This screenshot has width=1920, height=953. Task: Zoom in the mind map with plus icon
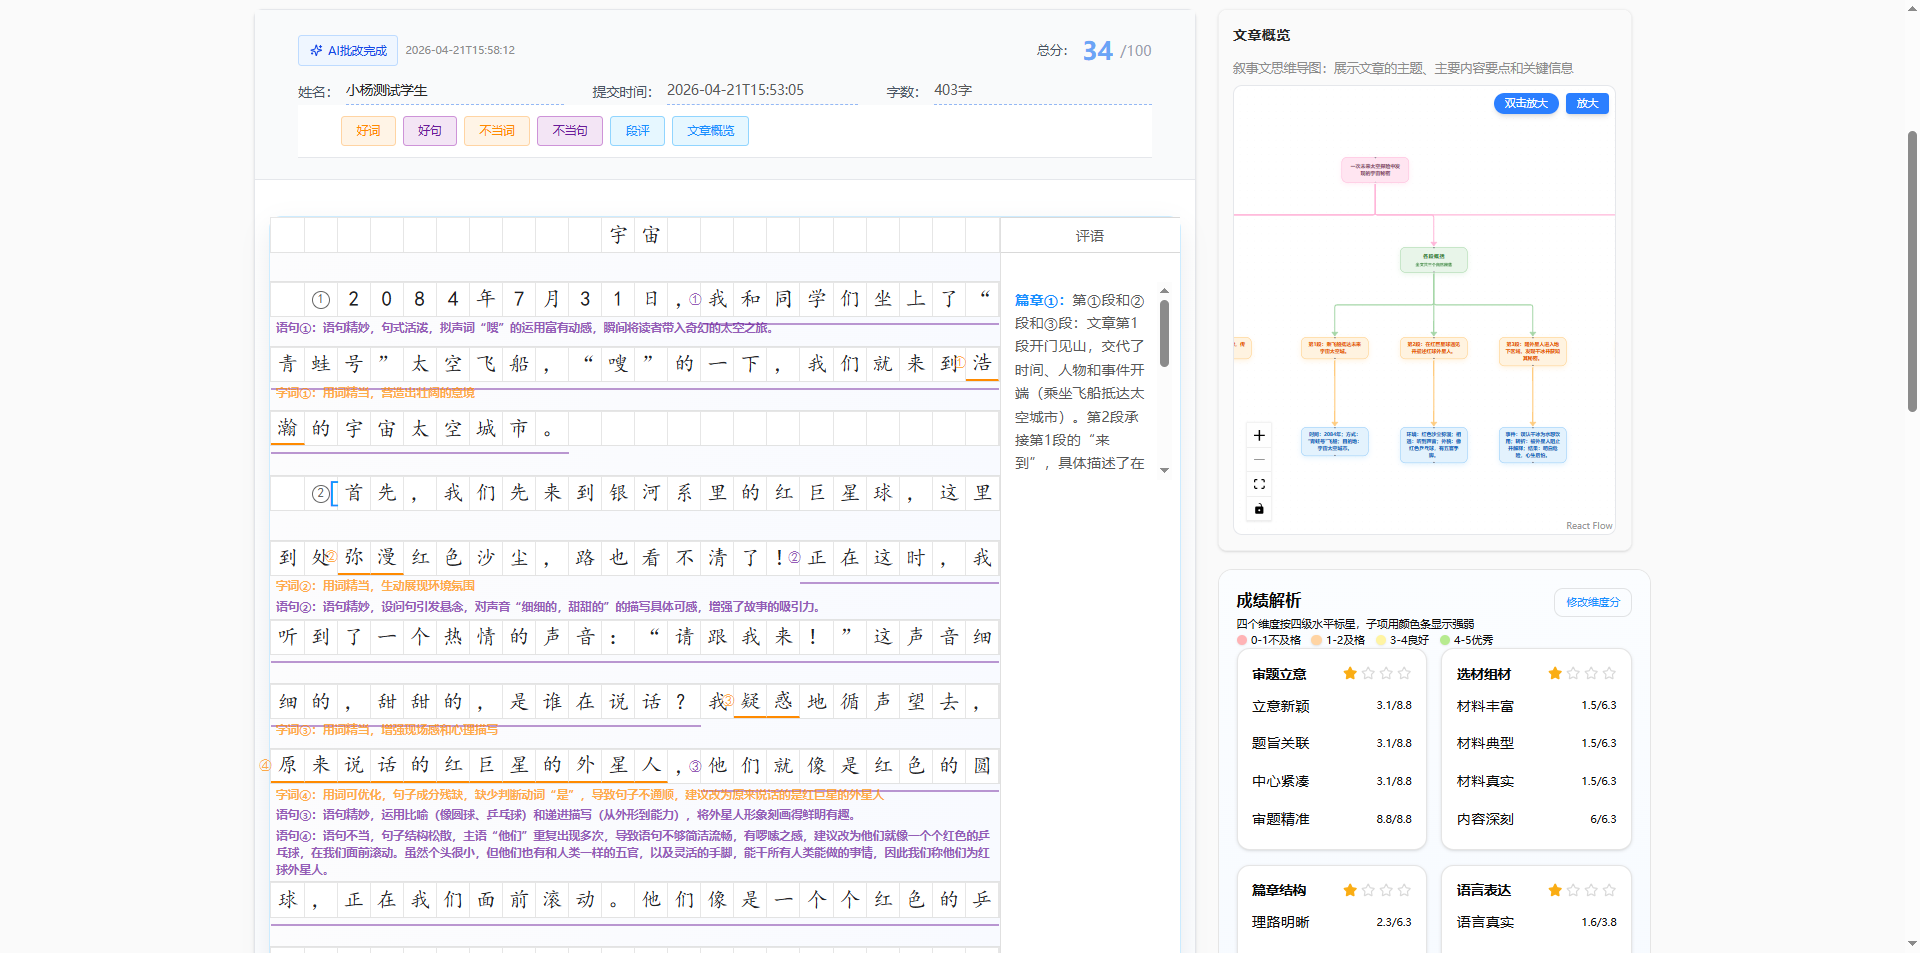click(x=1259, y=435)
